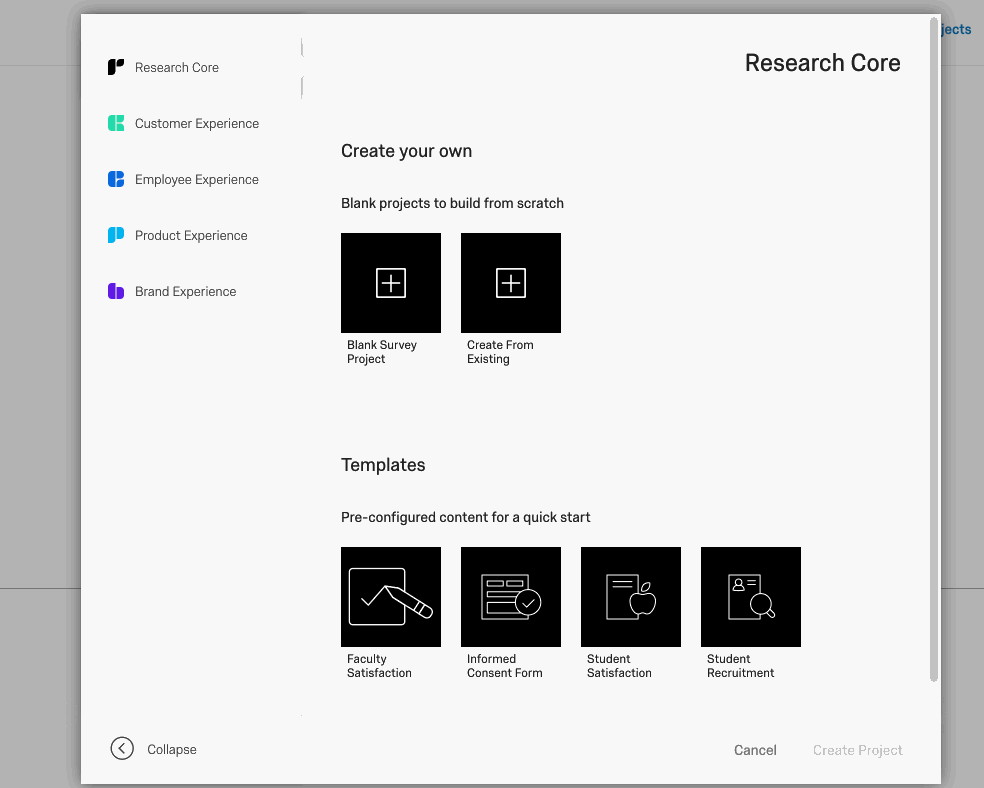The width and height of the screenshot is (984, 788).
Task: Click the Research Core logo icon
Action: pos(115,67)
